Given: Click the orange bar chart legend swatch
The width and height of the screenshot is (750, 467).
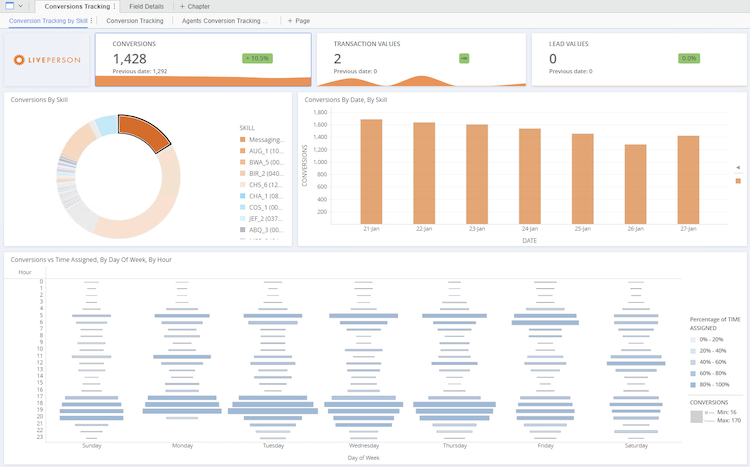Looking at the screenshot, I should pos(738,181).
